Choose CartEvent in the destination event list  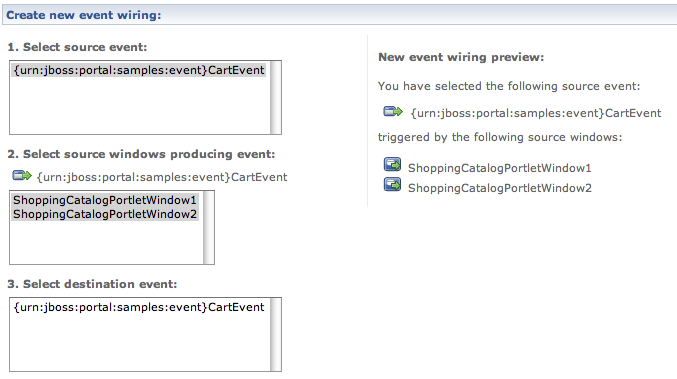[x=139, y=307]
